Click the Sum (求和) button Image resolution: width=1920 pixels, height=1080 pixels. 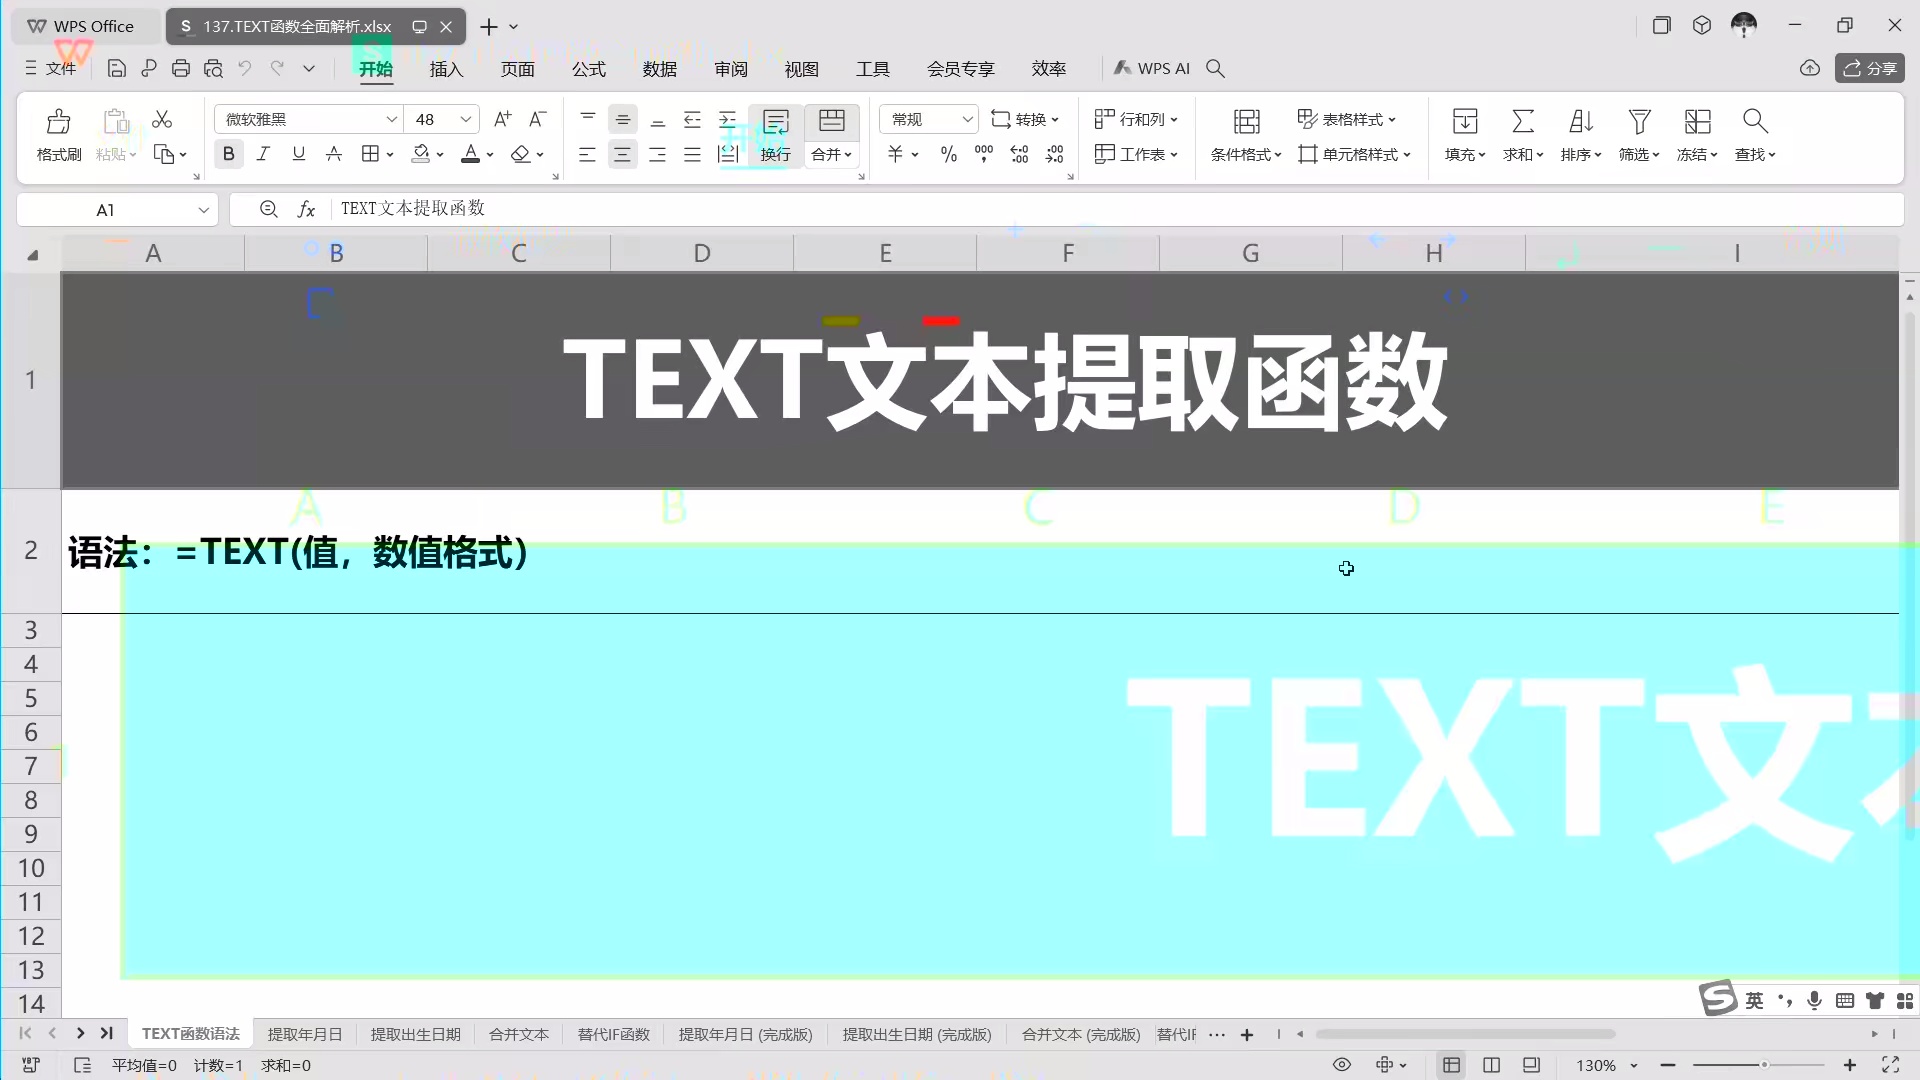1523,135
